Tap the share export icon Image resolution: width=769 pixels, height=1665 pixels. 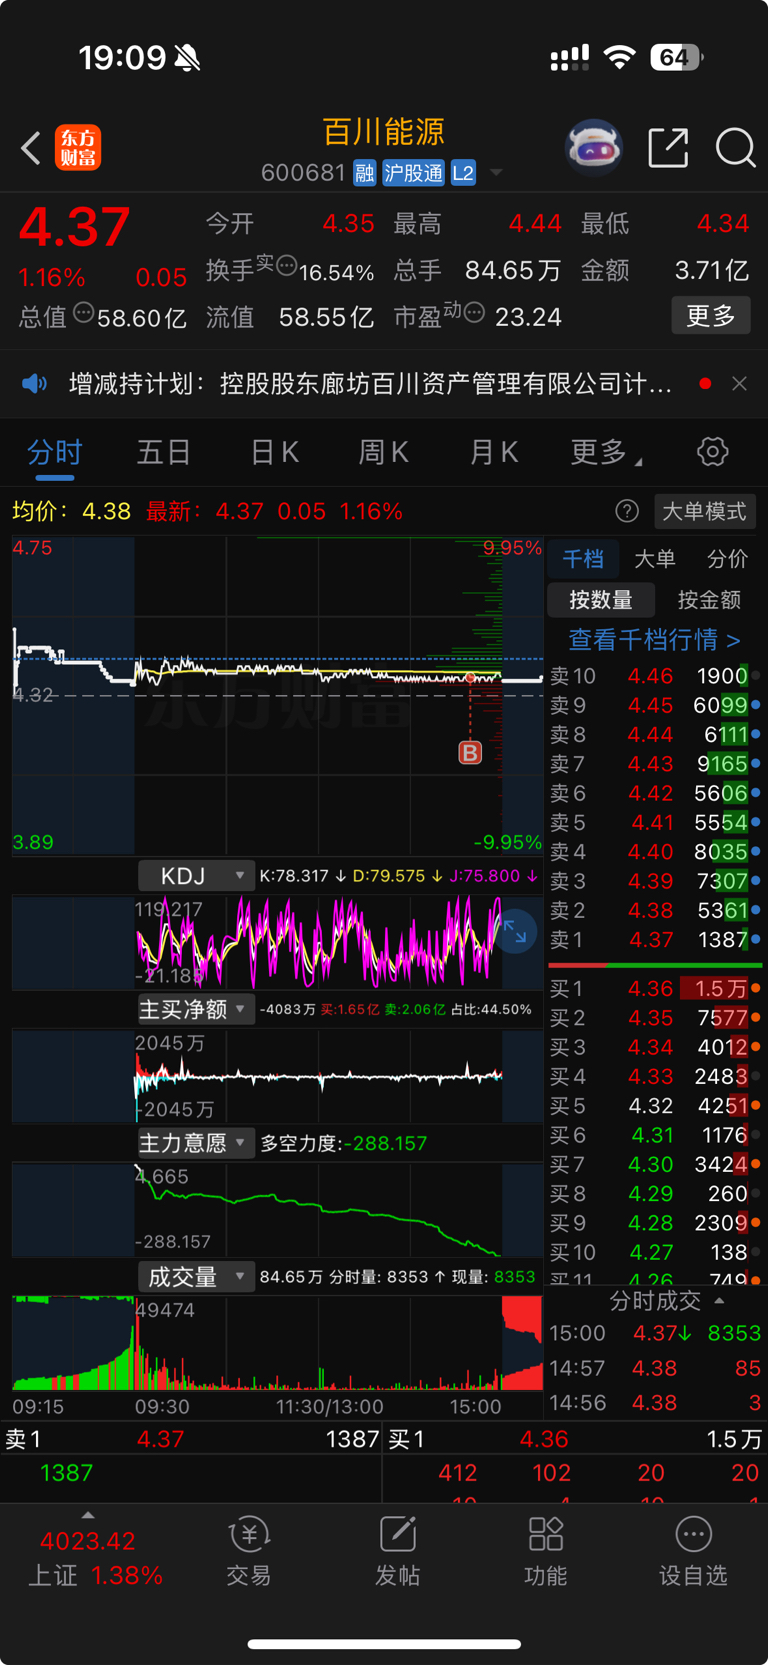[668, 148]
